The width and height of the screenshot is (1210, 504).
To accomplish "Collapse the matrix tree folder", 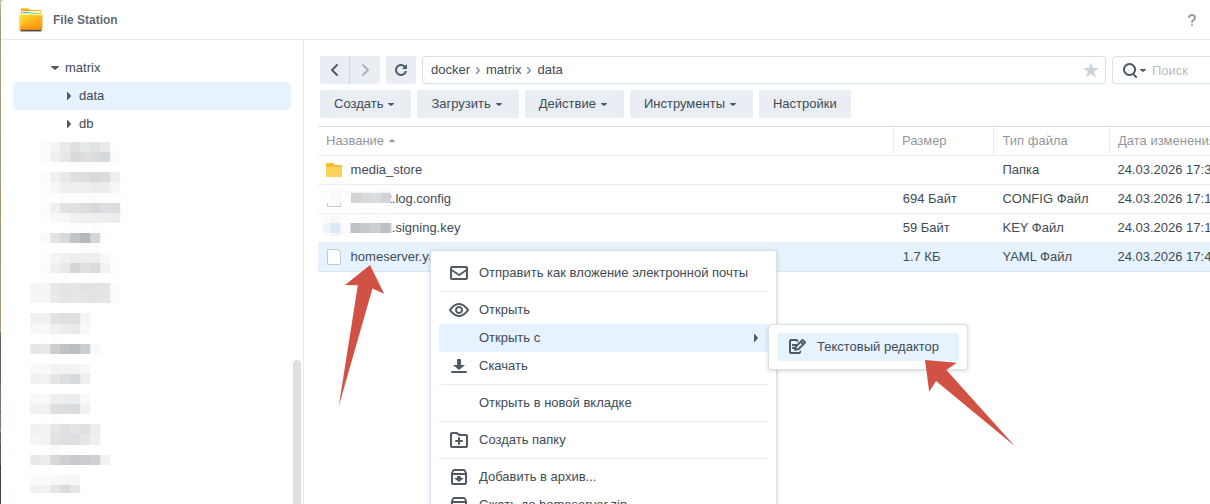I will [x=54, y=69].
